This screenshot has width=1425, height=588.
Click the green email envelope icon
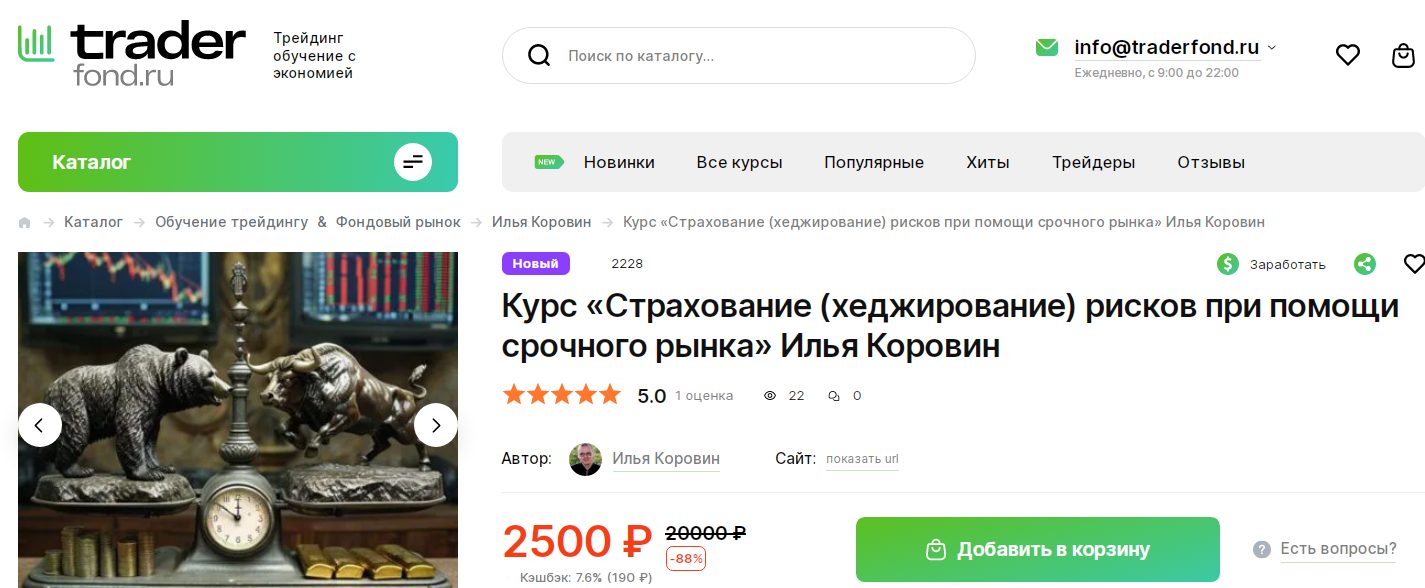click(1047, 47)
